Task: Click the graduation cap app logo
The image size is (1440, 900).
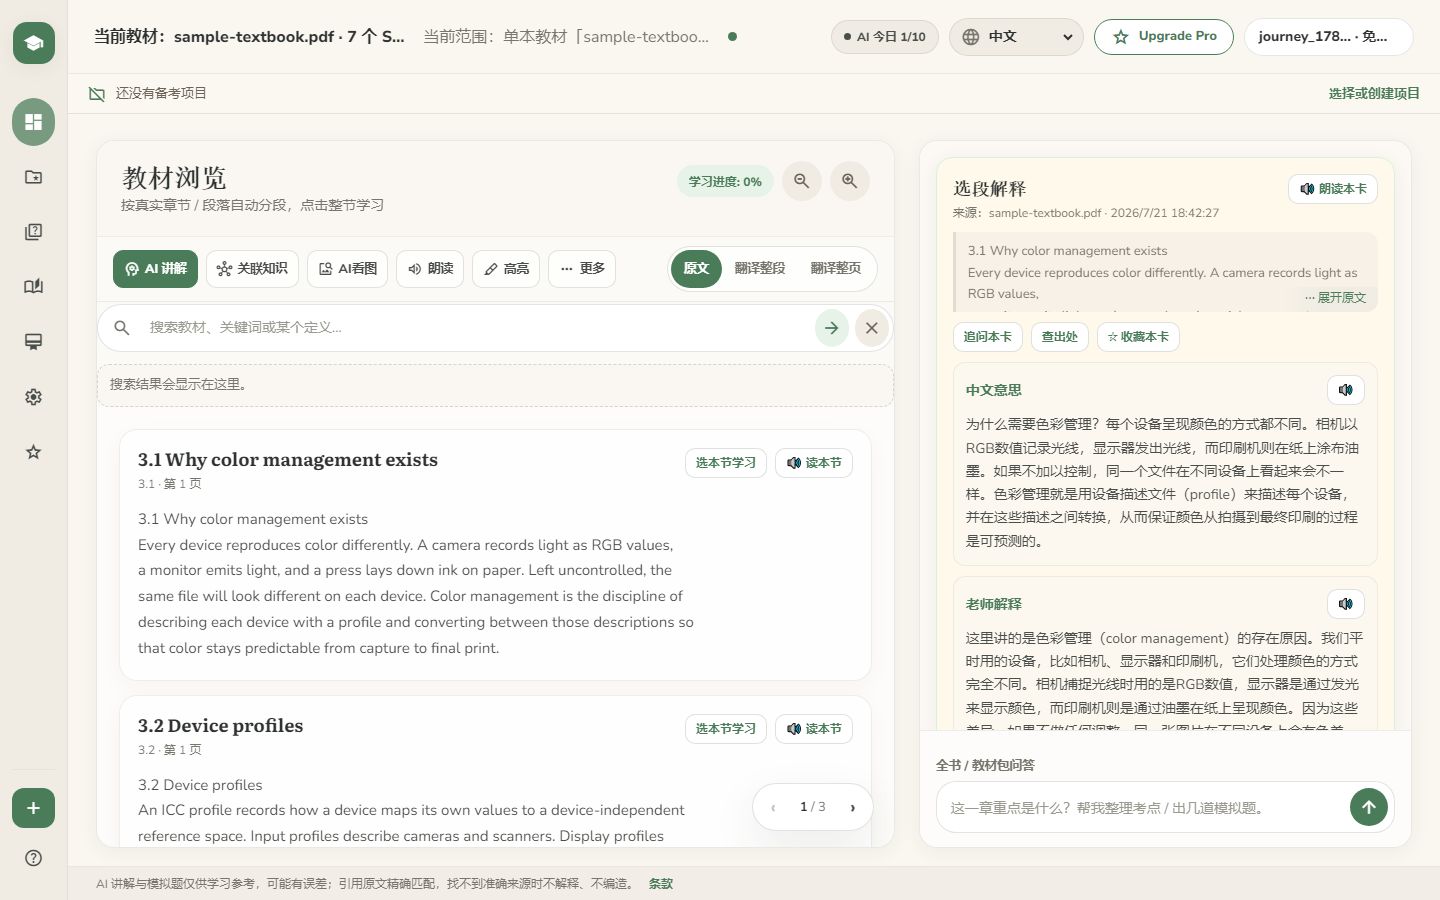Action: click(34, 43)
